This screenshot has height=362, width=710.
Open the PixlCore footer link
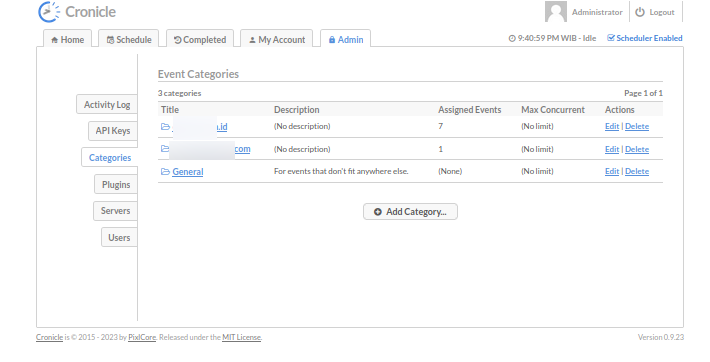pyautogui.click(x=142, y=337)
